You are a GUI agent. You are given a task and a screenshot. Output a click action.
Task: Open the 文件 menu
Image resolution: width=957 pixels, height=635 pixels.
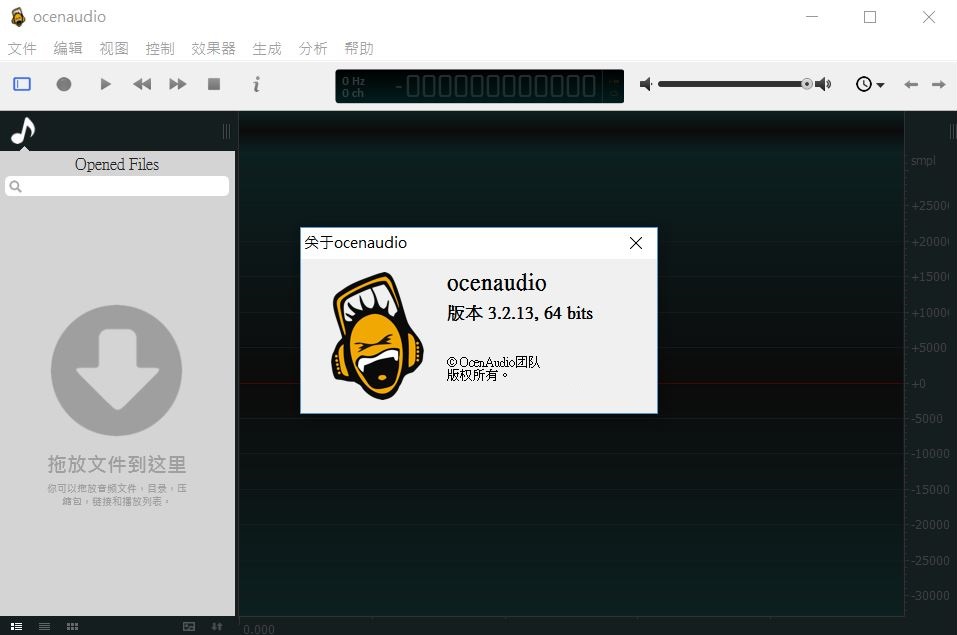[22, 48]
